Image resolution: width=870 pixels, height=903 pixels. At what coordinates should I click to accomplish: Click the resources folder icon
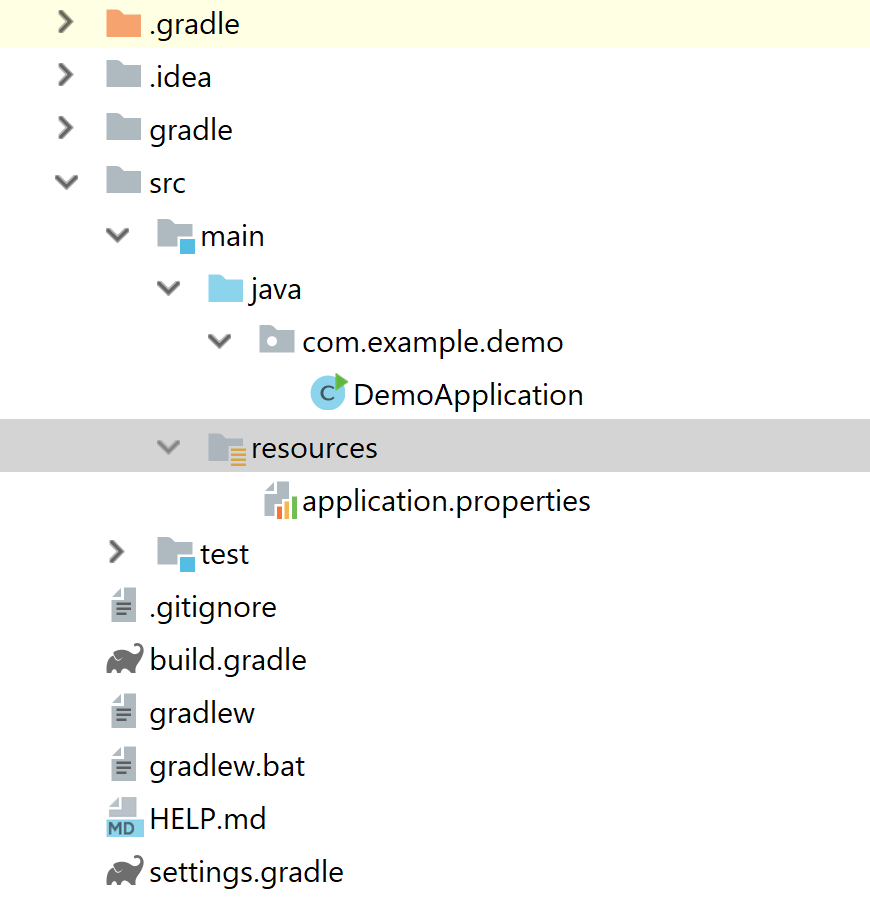click(227, 447)
